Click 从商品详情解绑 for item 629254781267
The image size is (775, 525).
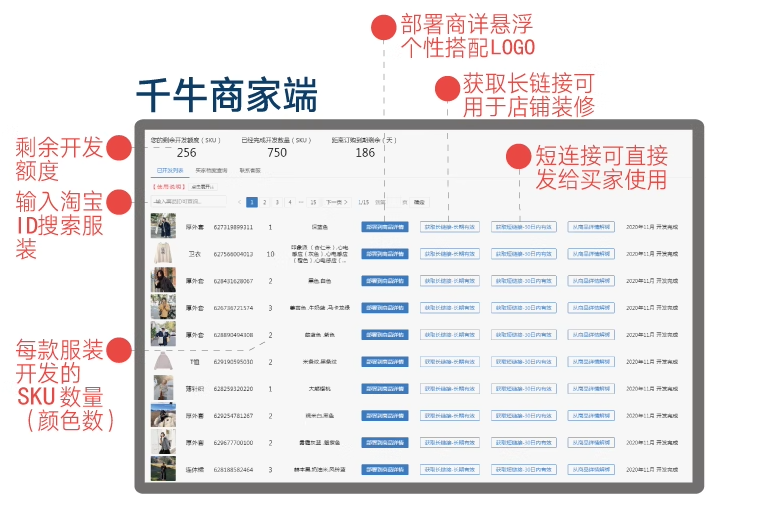pos(591,416)
